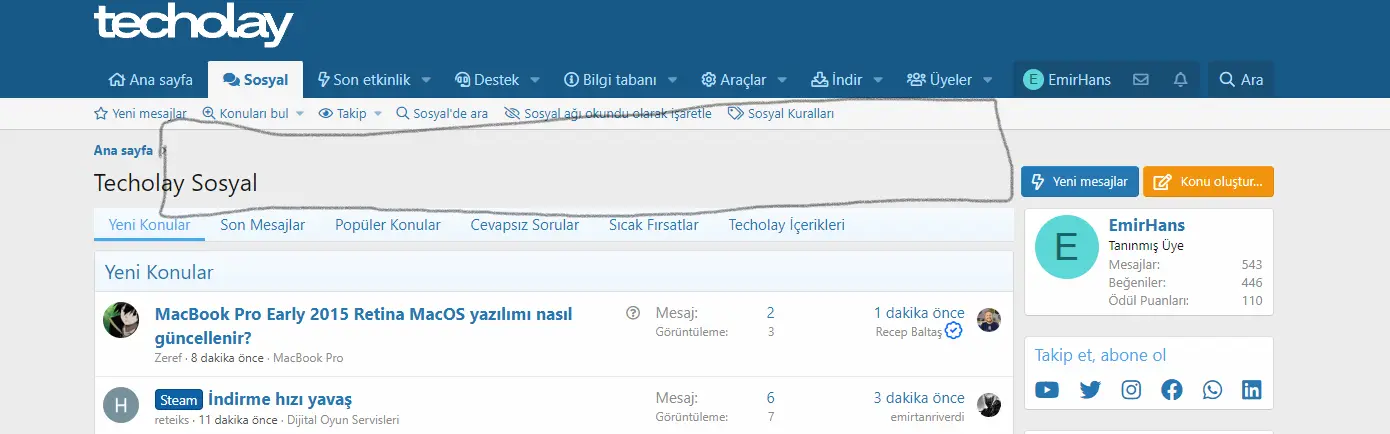
Task: Open the Facebook social icon
Action: click(1171, 390)
